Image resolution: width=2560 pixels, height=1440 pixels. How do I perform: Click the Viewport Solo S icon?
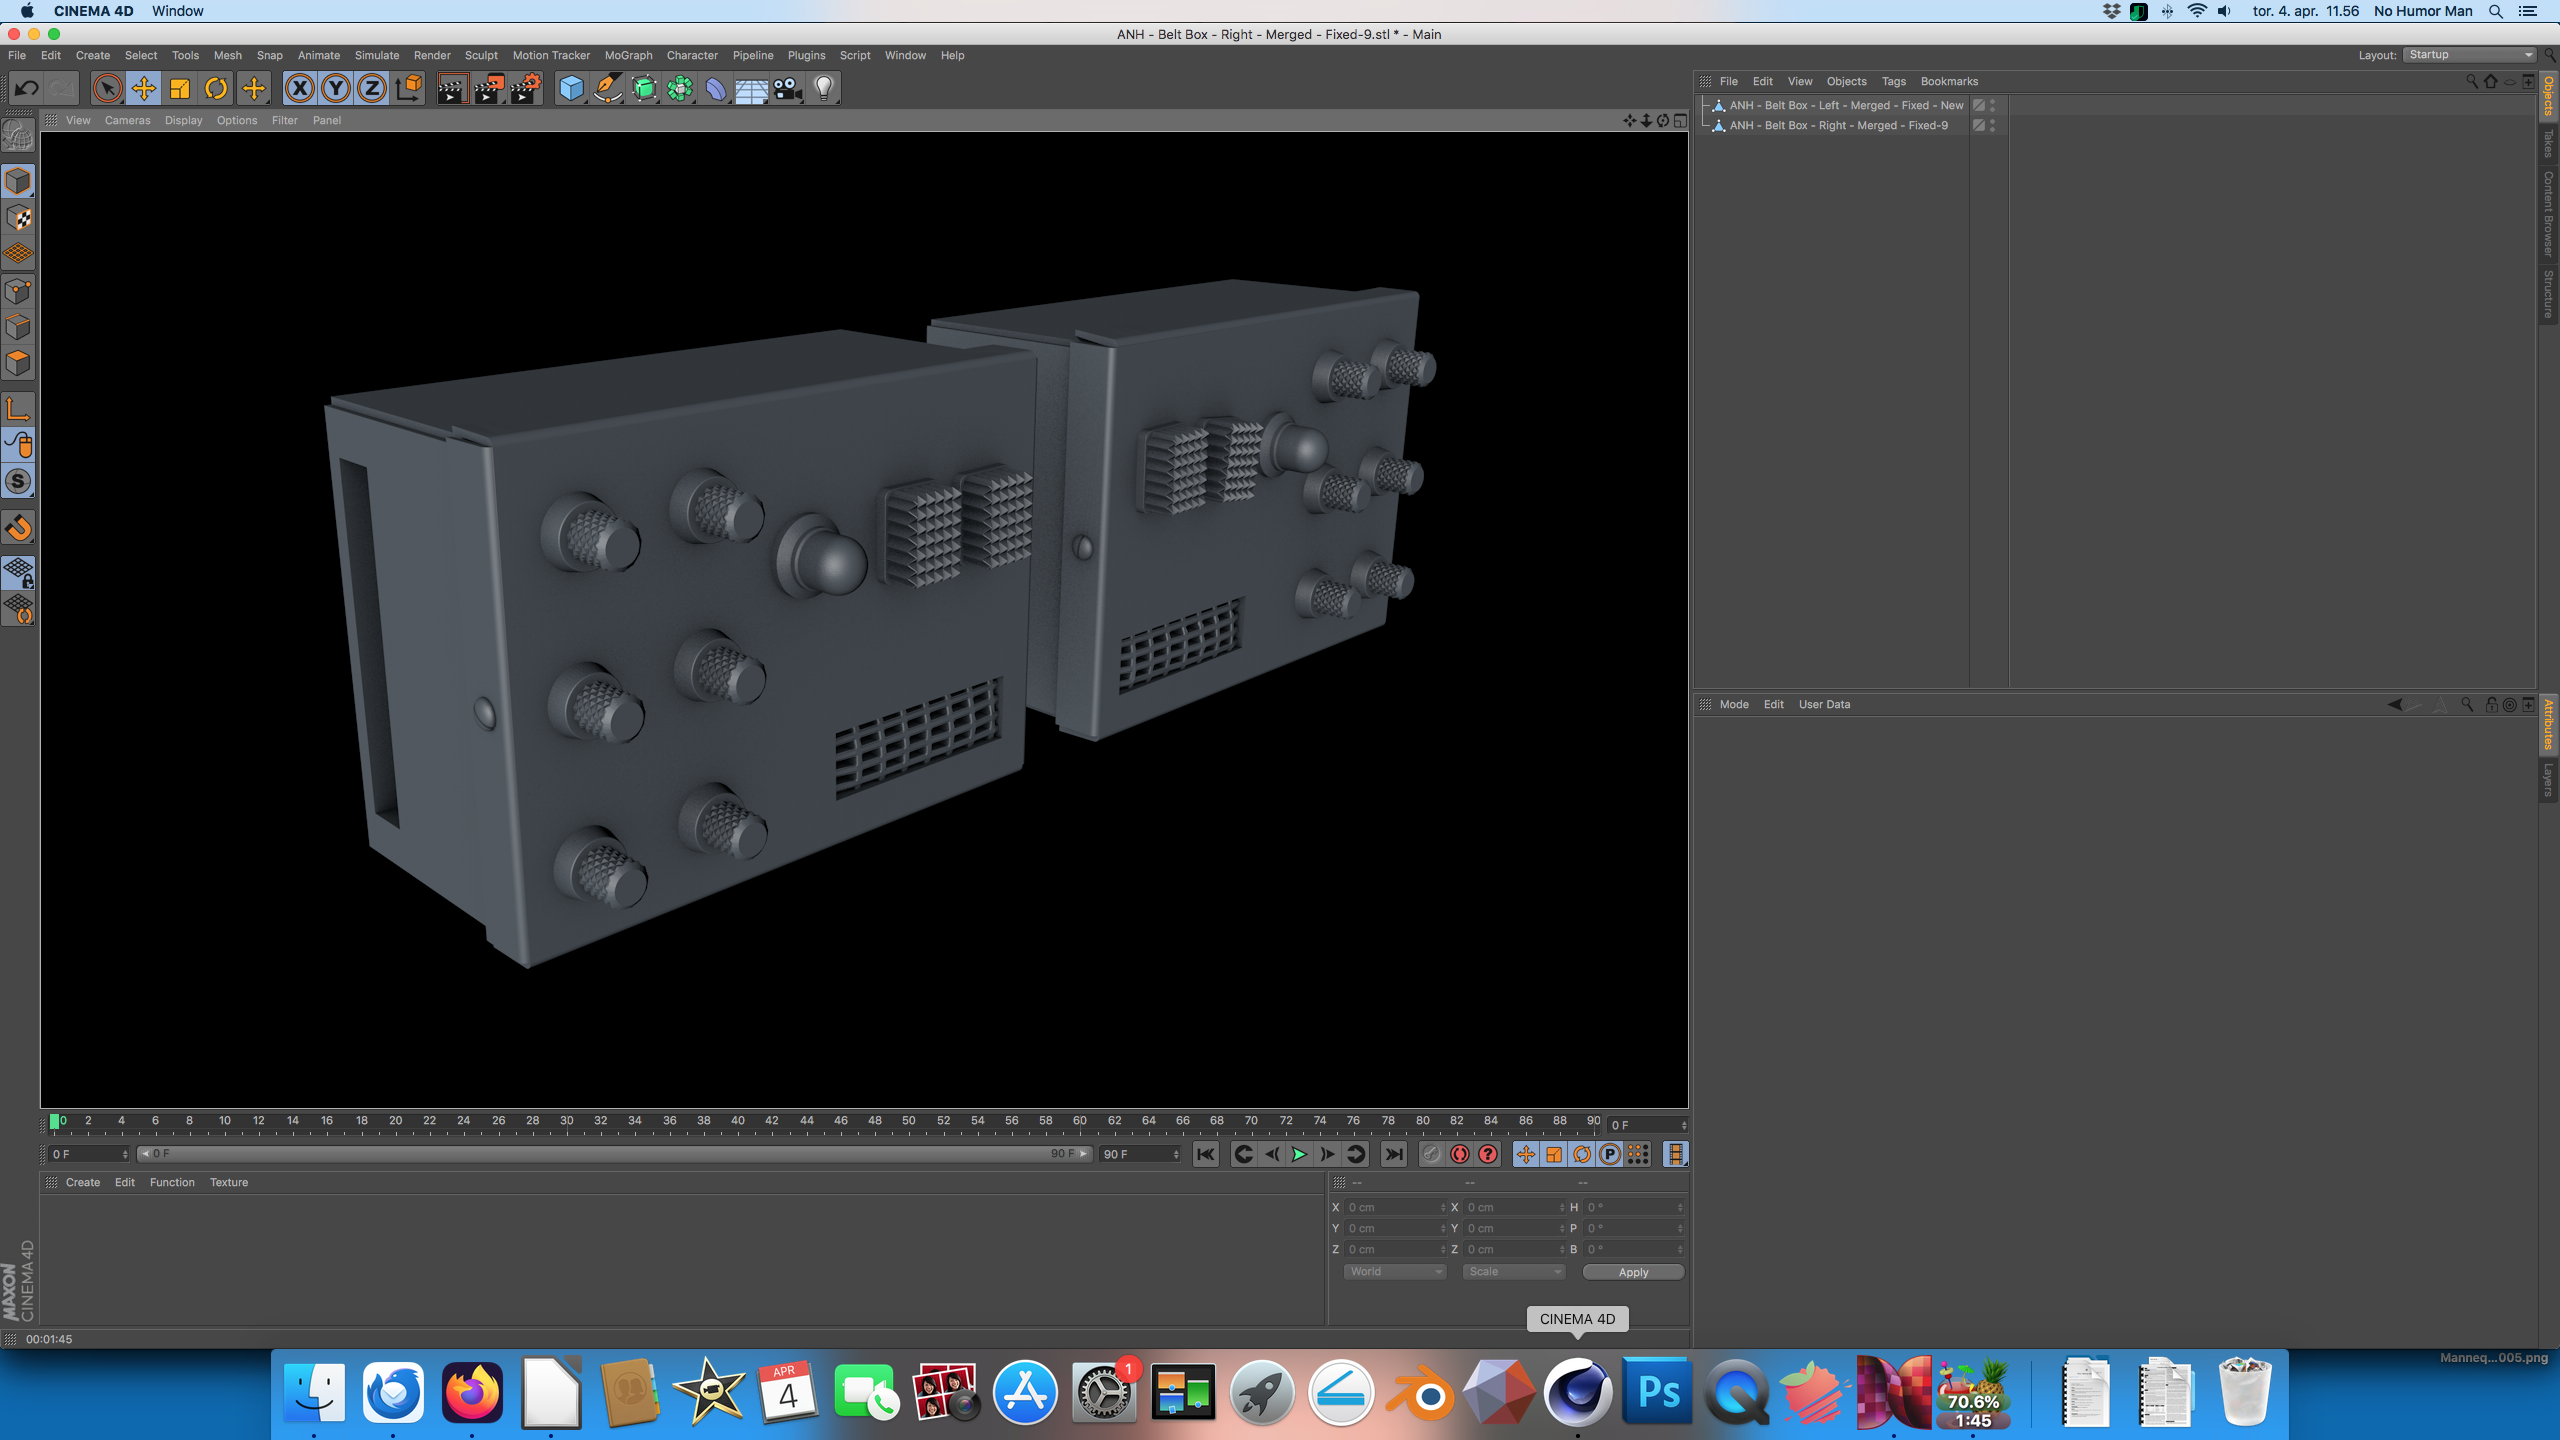click(x=18, y=482)
